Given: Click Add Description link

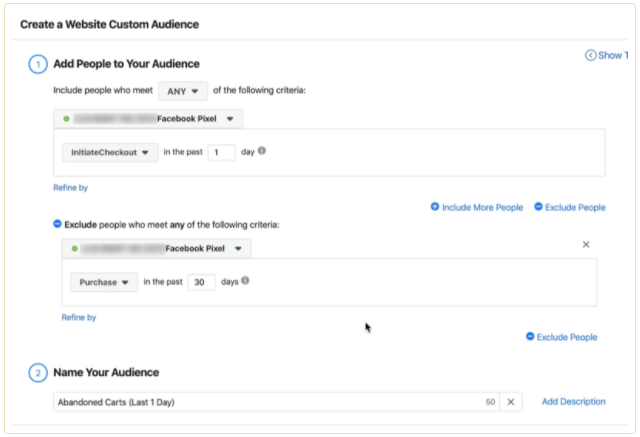Looking at the screenshot, I should pos(573,402).
